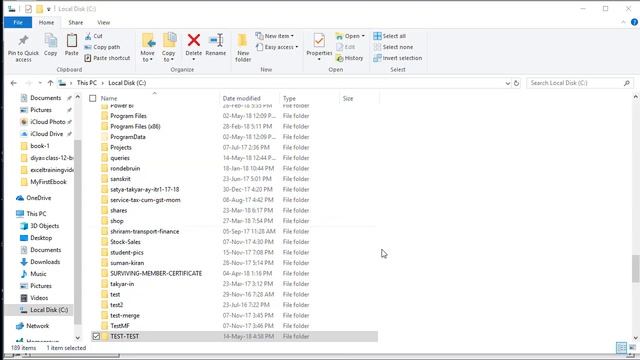Open recent locations dropdown arrow

pos(40,83)
